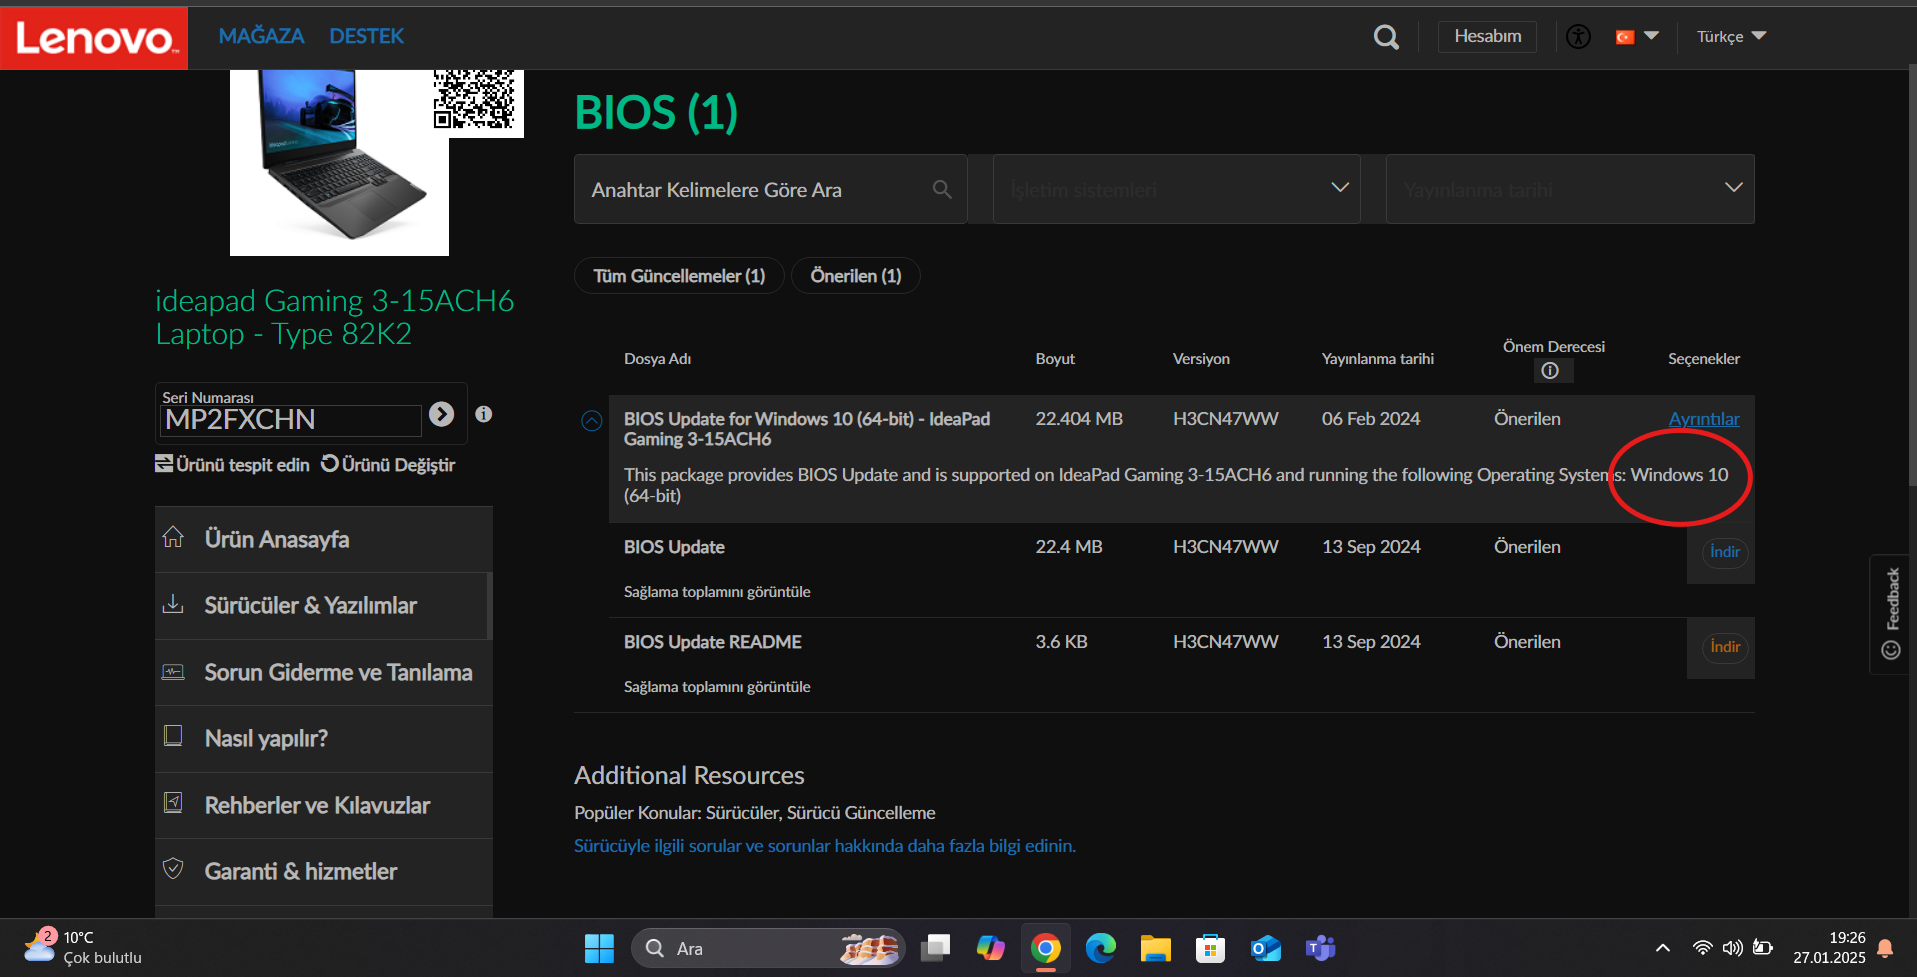
Task: Open the site search magnifier icon
Action: pos(1386,37)
